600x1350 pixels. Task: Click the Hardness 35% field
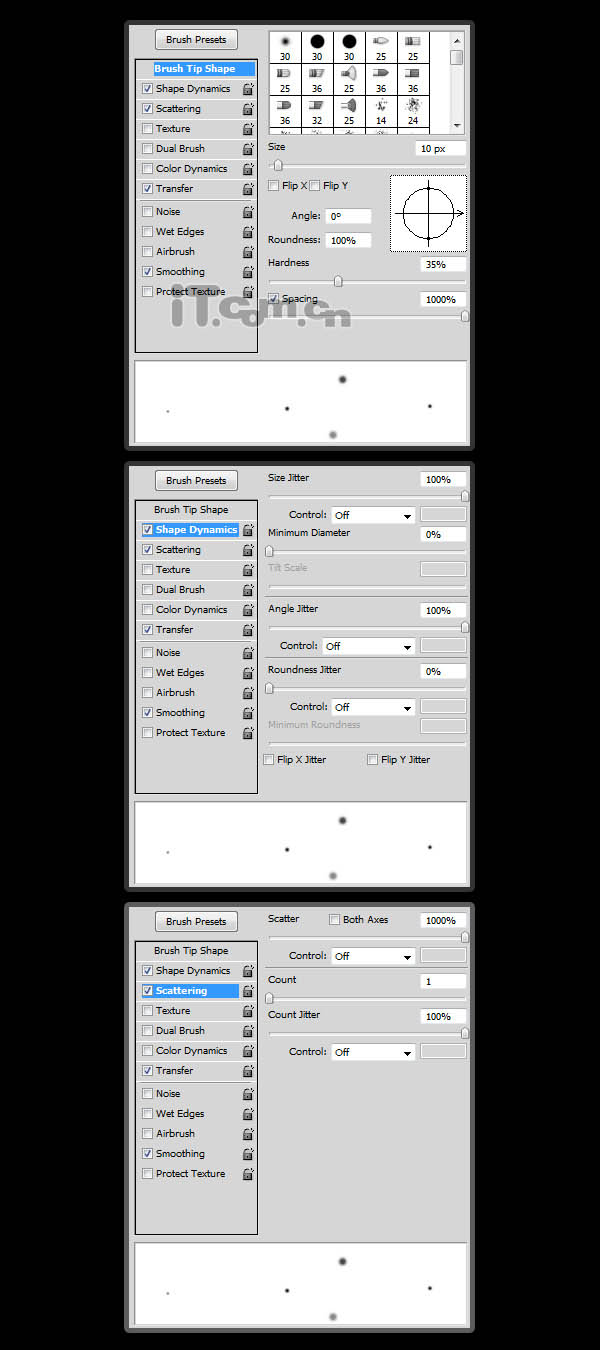point(443,266)
